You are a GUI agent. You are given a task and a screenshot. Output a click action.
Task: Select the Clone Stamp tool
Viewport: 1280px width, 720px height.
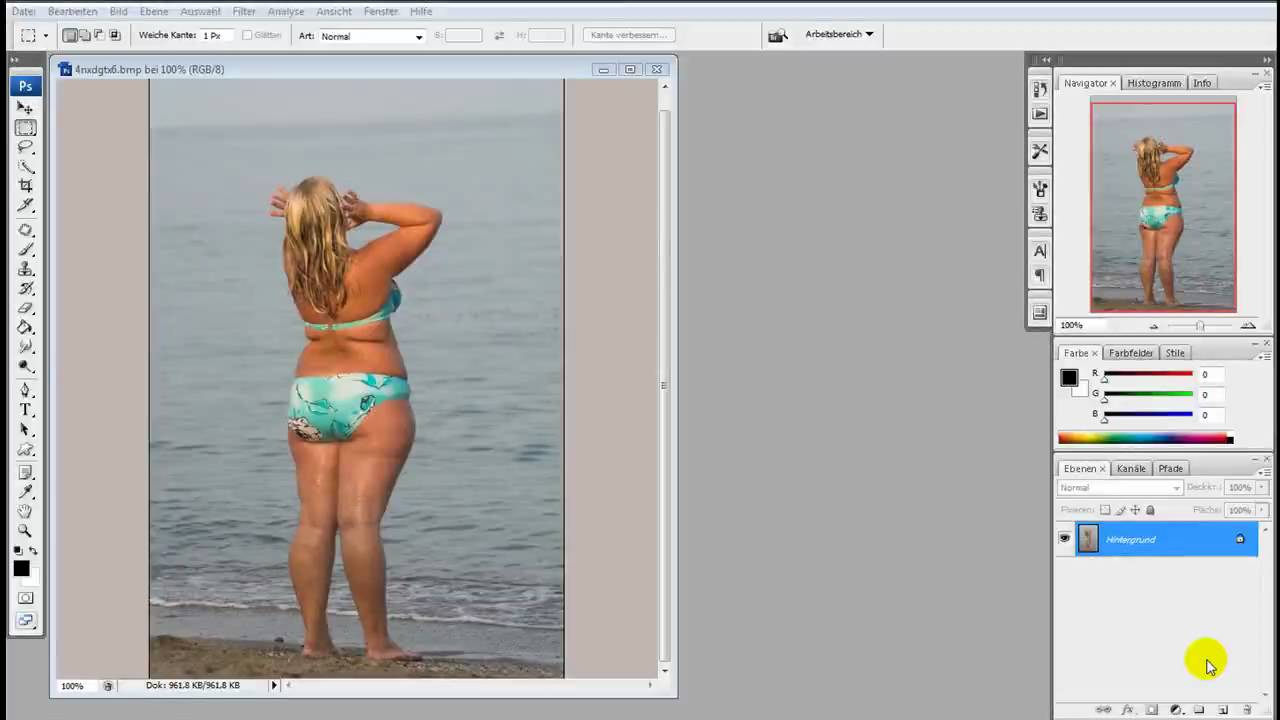coord(26,269)
